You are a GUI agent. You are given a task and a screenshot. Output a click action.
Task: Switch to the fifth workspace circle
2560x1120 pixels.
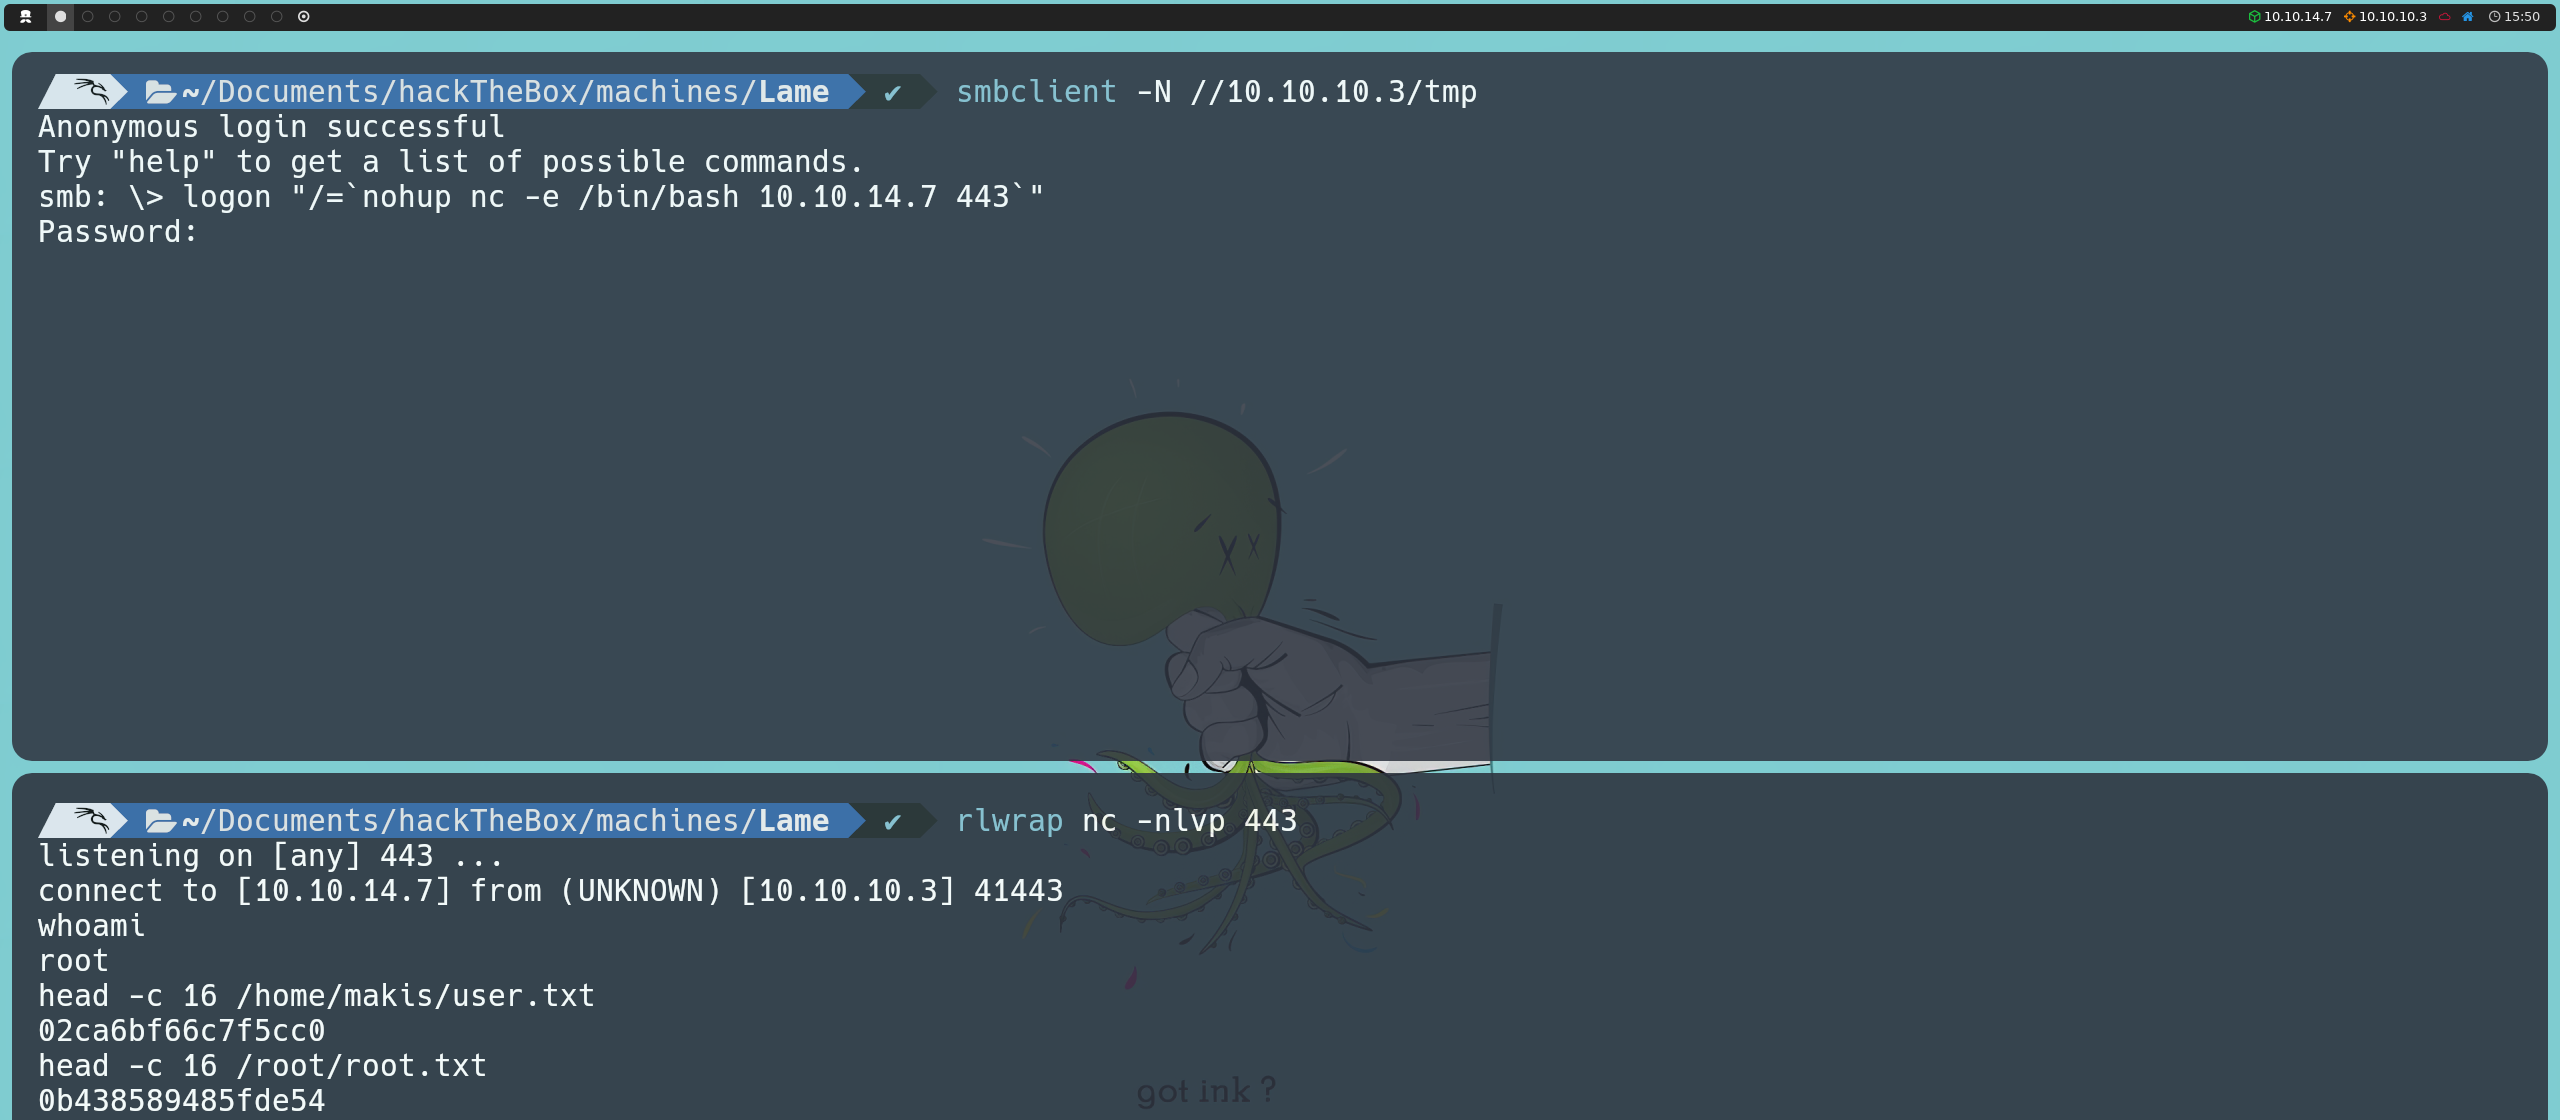point(169,16)
